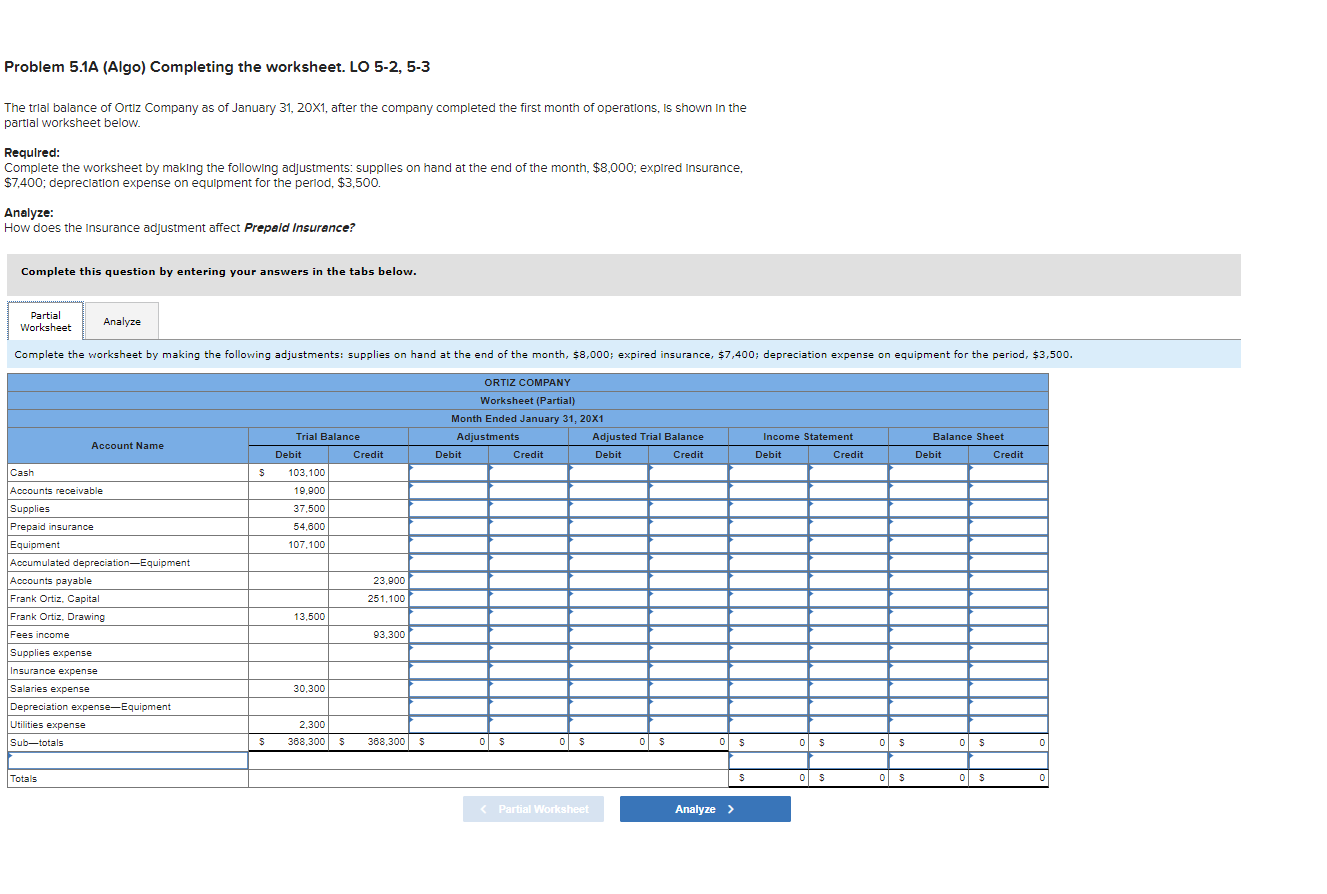Click the Depreciation expense—Equipment adjustments Debit cell
The image size is (1327, 894).
pos(448,706)
